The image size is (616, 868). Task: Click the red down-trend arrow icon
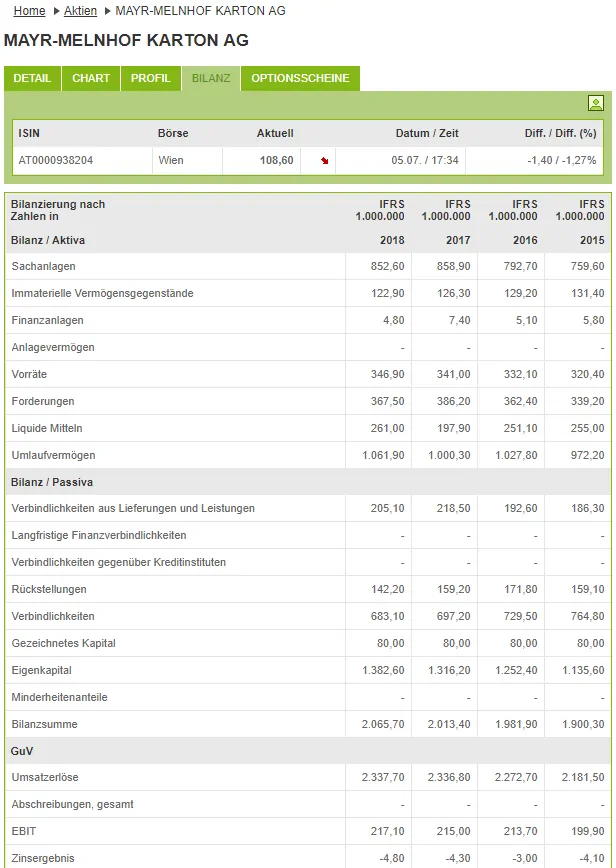(x=325, y=161)
